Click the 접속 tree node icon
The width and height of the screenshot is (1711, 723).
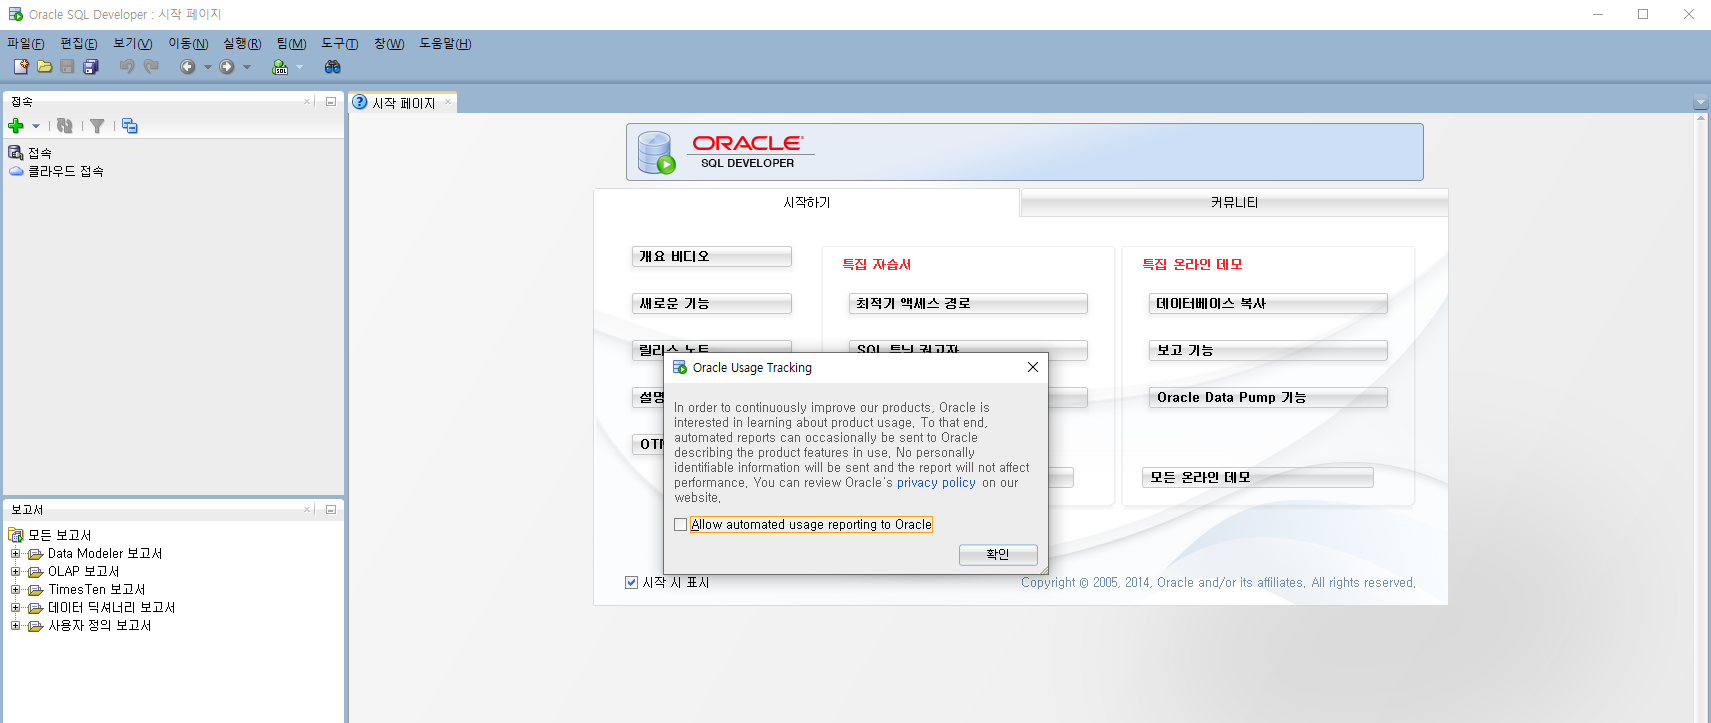(x=16, y=153)
